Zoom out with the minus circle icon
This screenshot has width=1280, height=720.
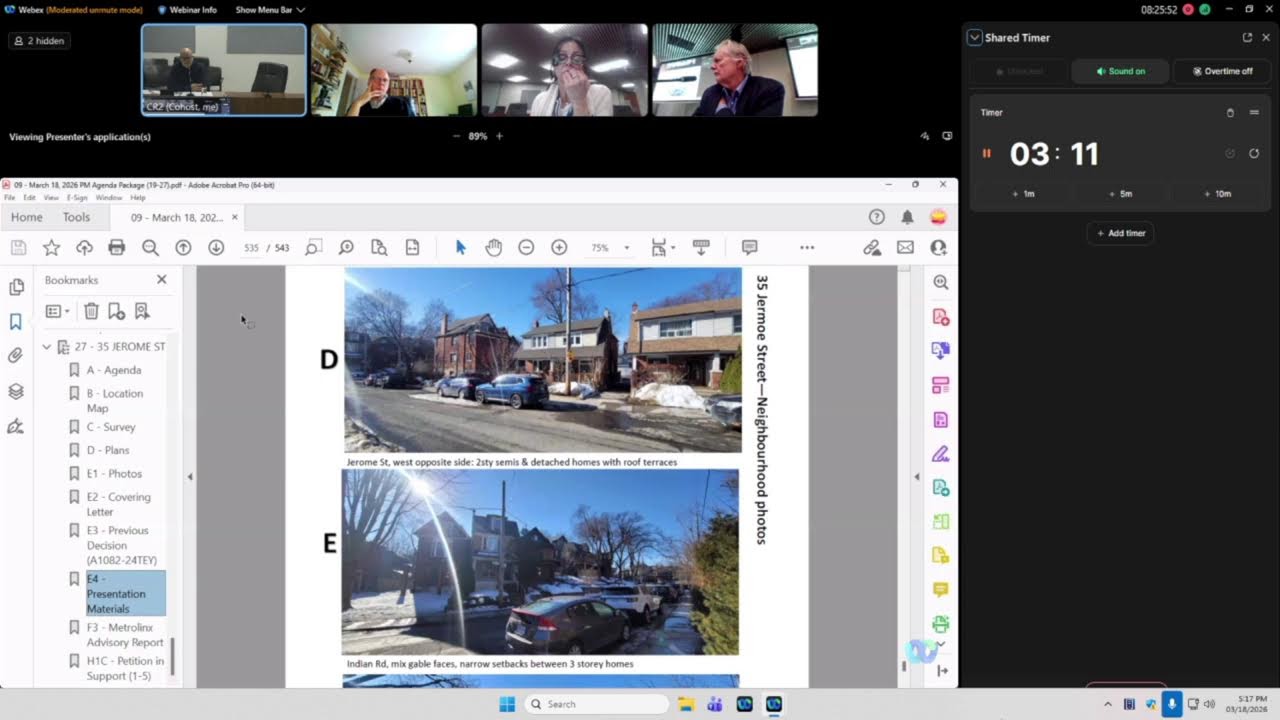(x=526, y=247)
